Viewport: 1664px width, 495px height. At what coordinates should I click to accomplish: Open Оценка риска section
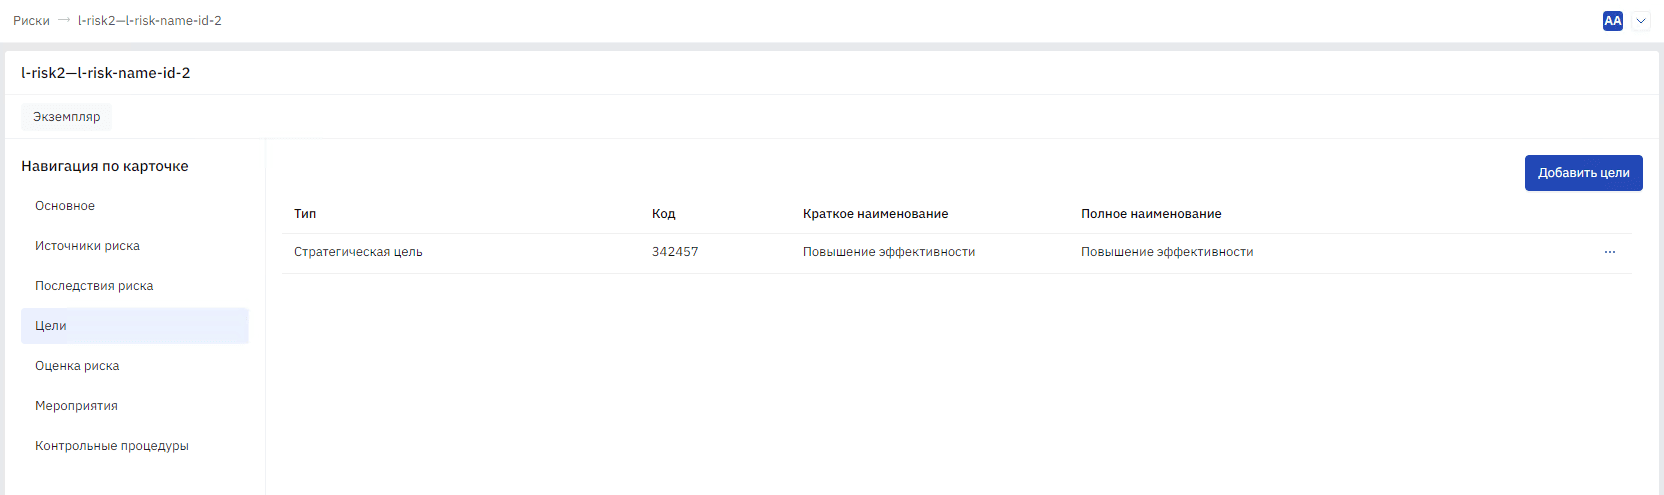point(135,366)
